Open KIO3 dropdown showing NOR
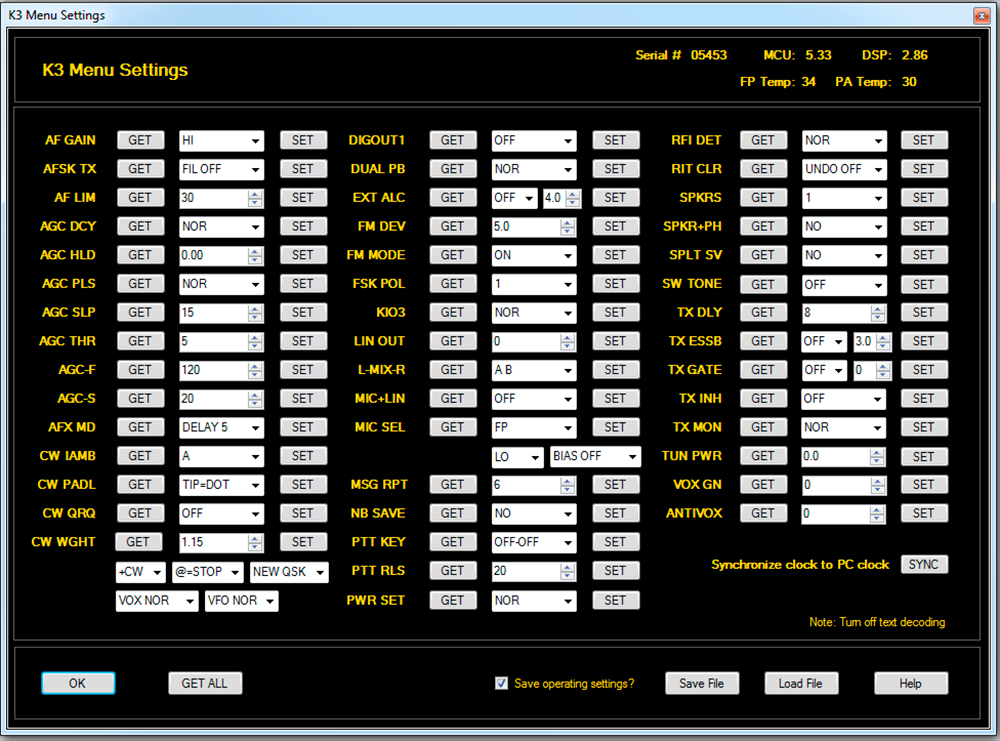This screenshot has width=1000, height=741. [534, 312]
